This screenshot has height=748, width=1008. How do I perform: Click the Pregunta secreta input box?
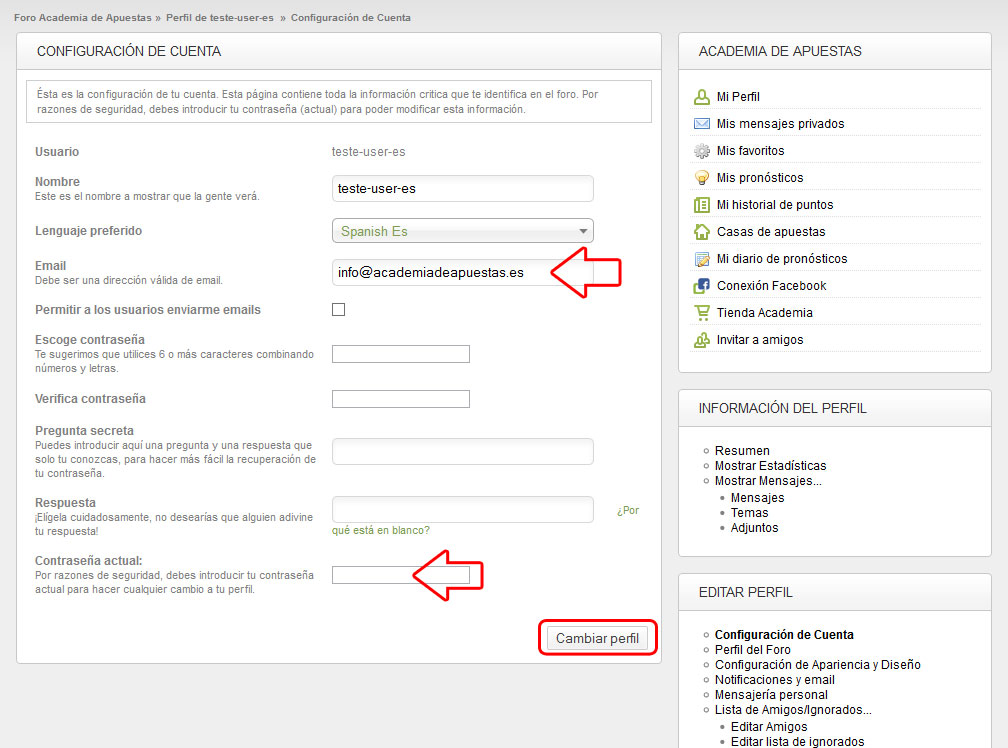[x=462, y=452]
